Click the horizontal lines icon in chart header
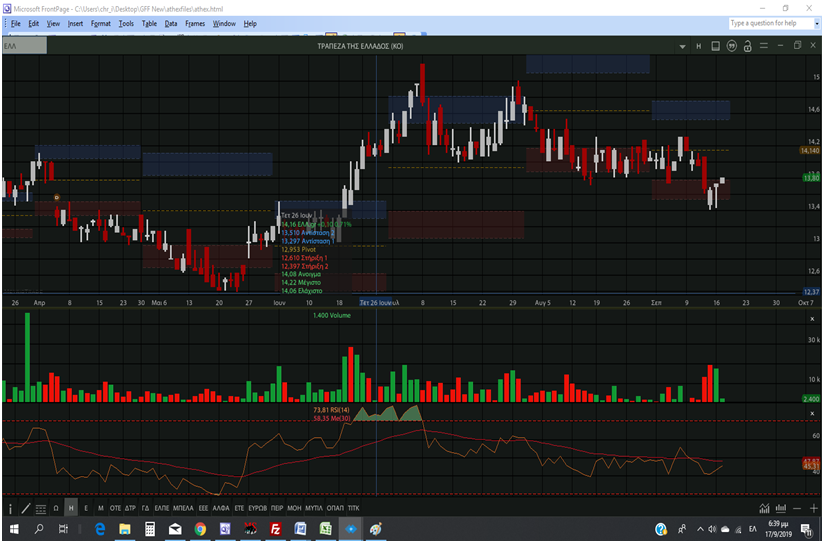This screenshot has height=543, width=824. [763, 45]
